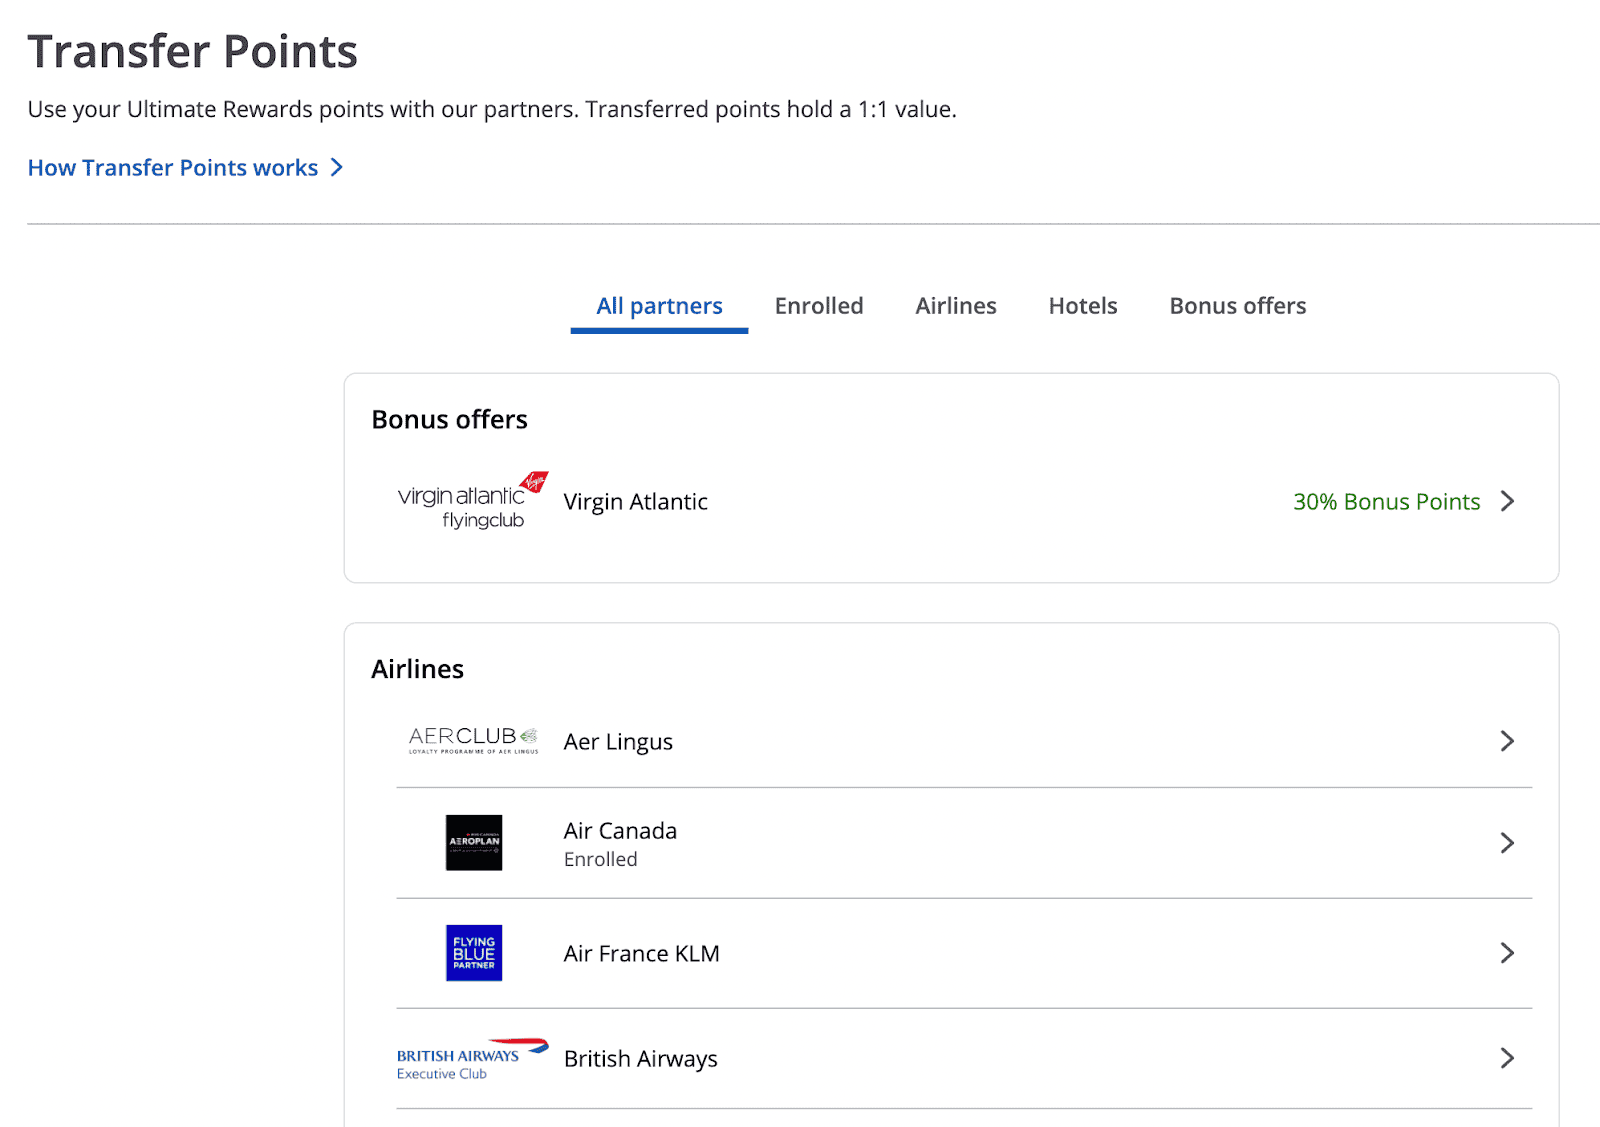The height and width of the screenshot is (1127, 1600).
Task: Open the Bonus offers tab
Action: (1238, 306)
